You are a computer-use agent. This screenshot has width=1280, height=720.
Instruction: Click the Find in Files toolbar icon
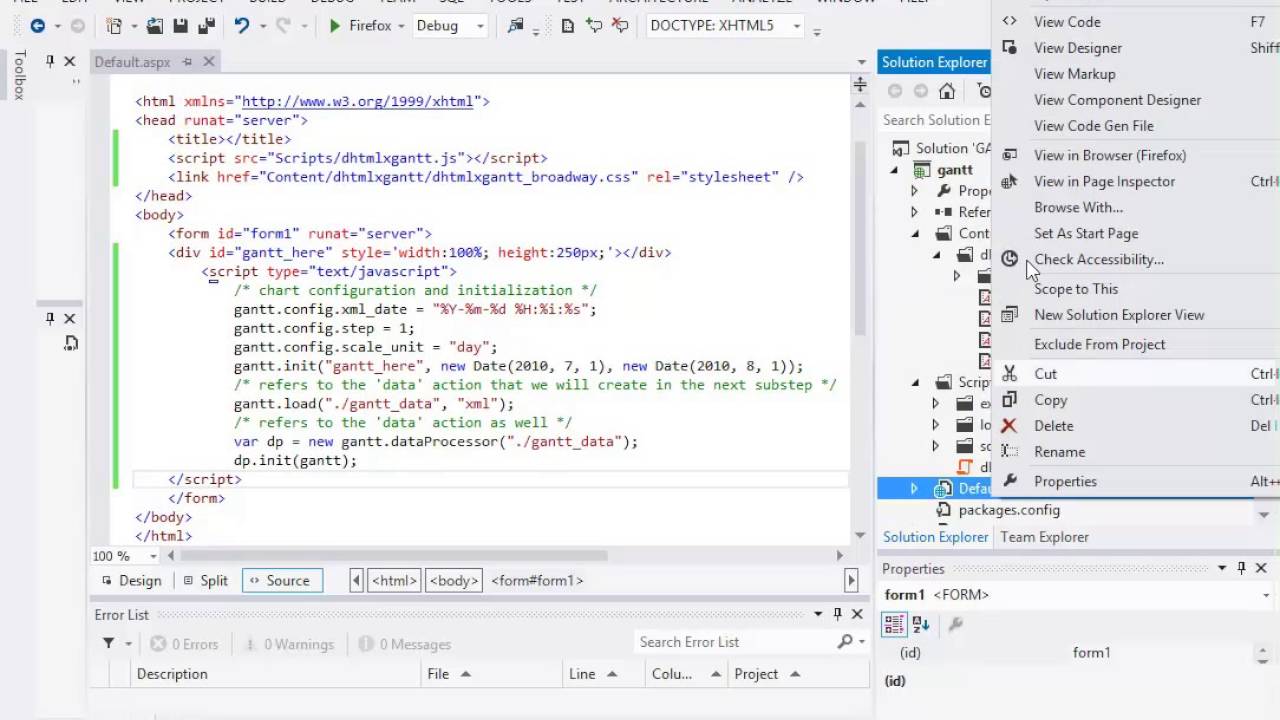click(x=516, y=26)
